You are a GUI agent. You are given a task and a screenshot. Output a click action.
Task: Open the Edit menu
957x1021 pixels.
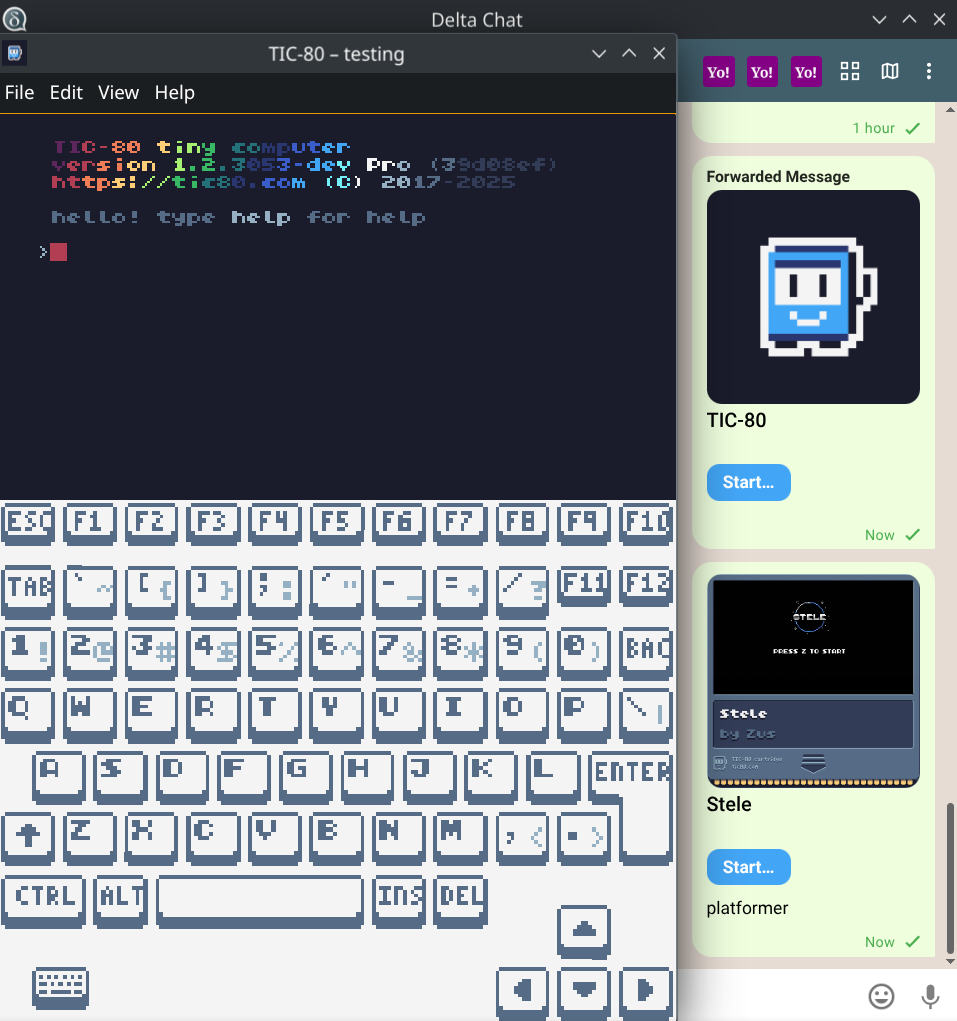coord(66,93)
